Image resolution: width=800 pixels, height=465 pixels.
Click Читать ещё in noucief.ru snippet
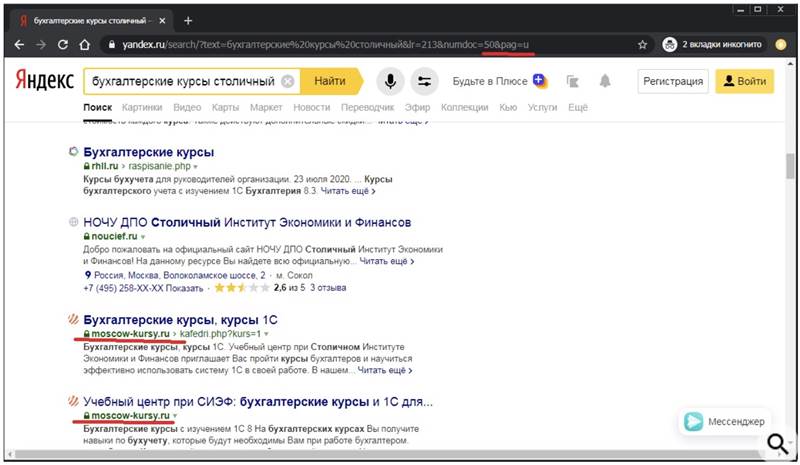[x=386, y=261]
